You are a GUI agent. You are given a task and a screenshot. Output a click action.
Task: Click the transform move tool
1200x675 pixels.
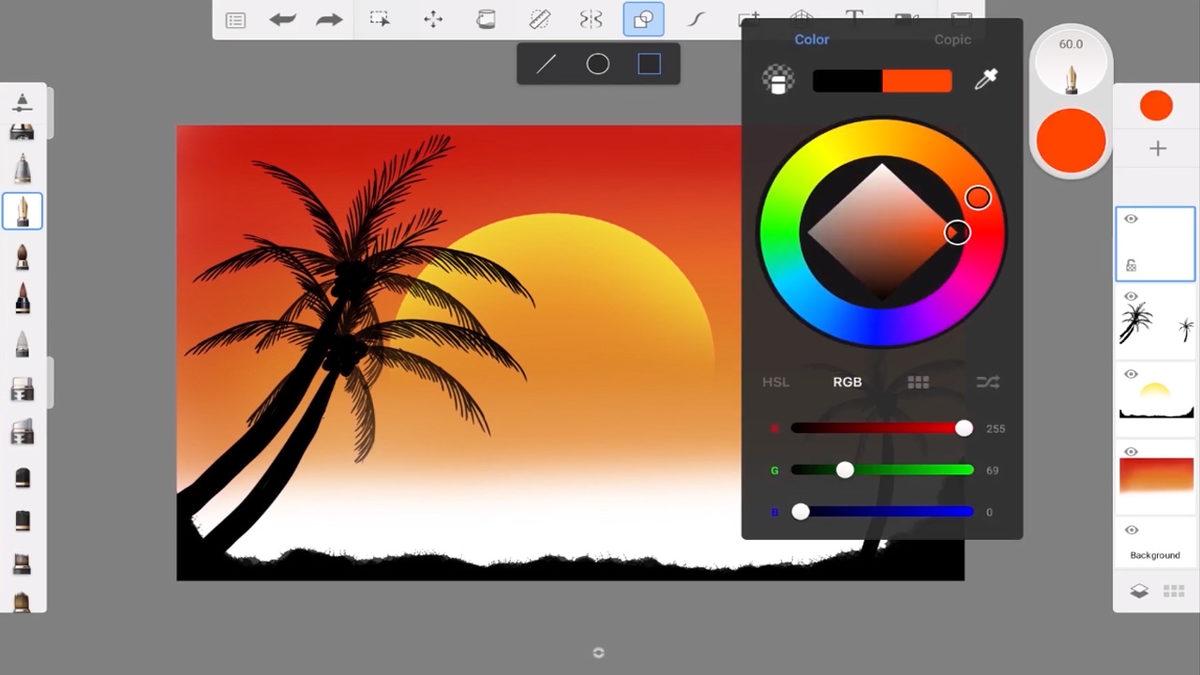433,19
